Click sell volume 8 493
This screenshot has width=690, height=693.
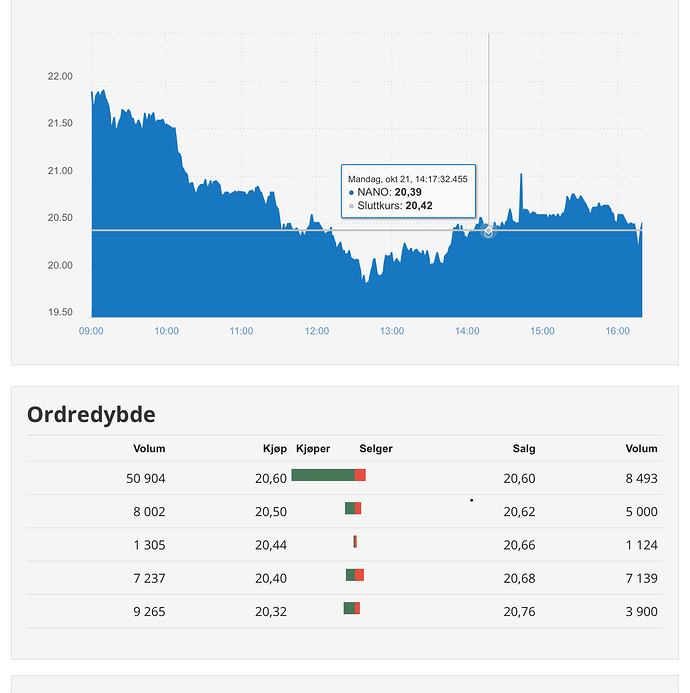pos(641,479)
